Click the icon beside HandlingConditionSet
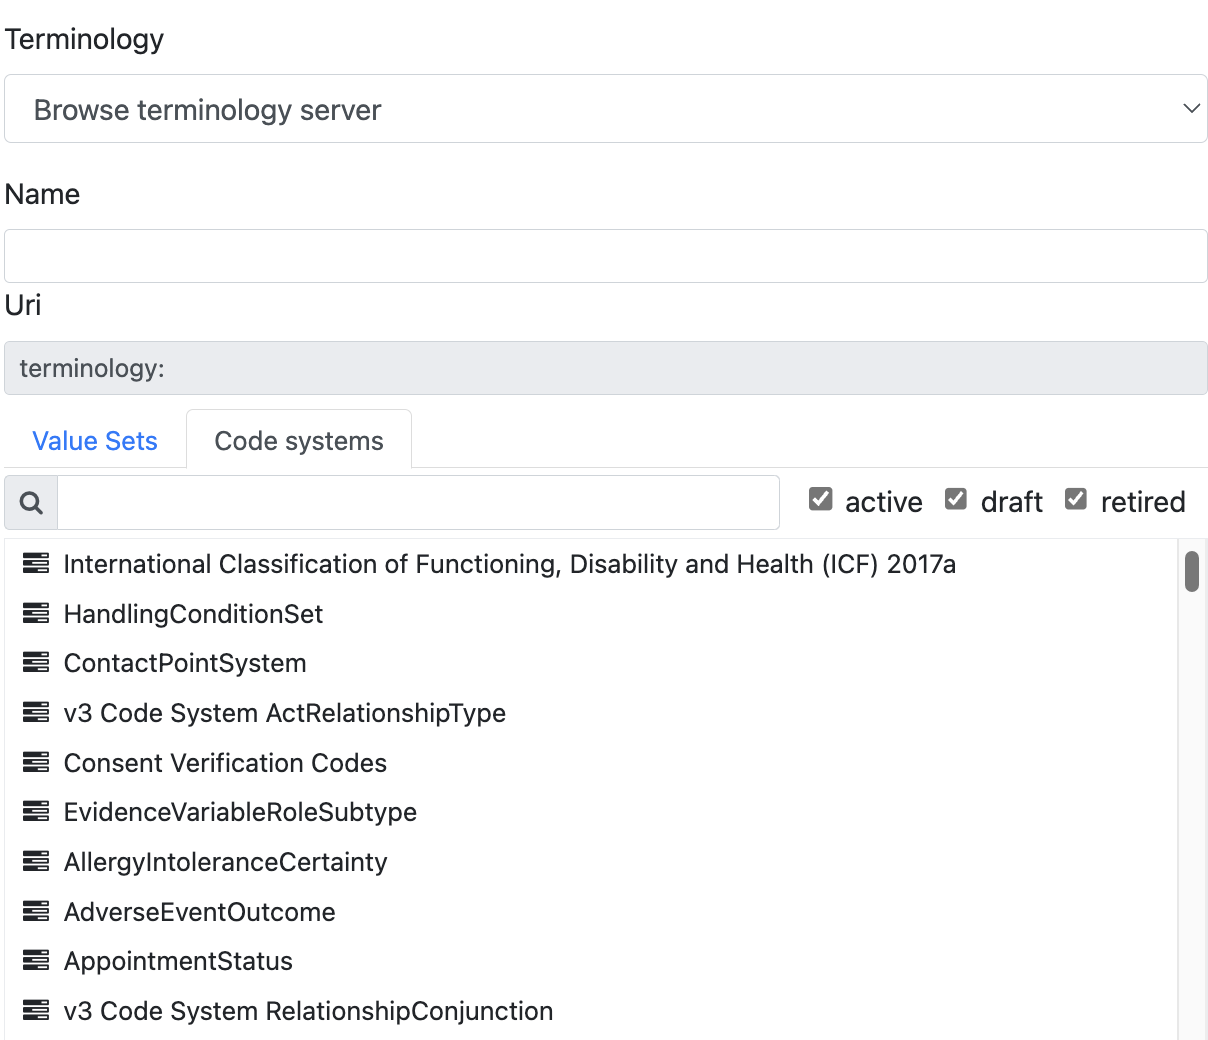This screenshot has height=1040, width=1208. click(36, 614)
